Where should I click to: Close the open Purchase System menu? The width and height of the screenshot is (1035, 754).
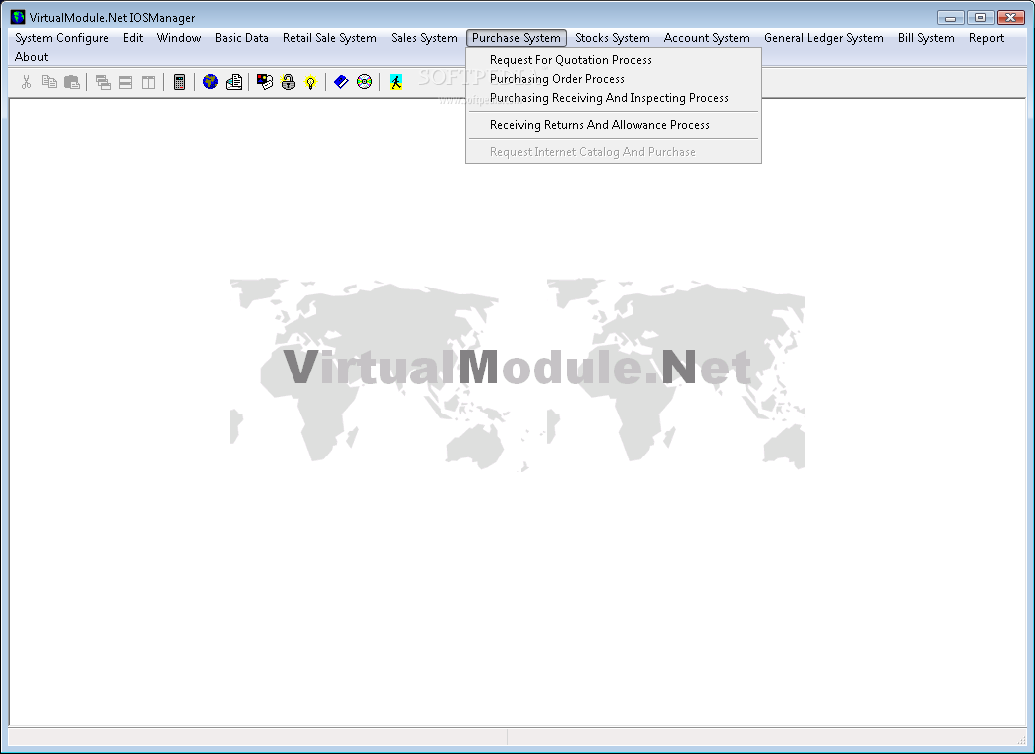tap(516, 38)
